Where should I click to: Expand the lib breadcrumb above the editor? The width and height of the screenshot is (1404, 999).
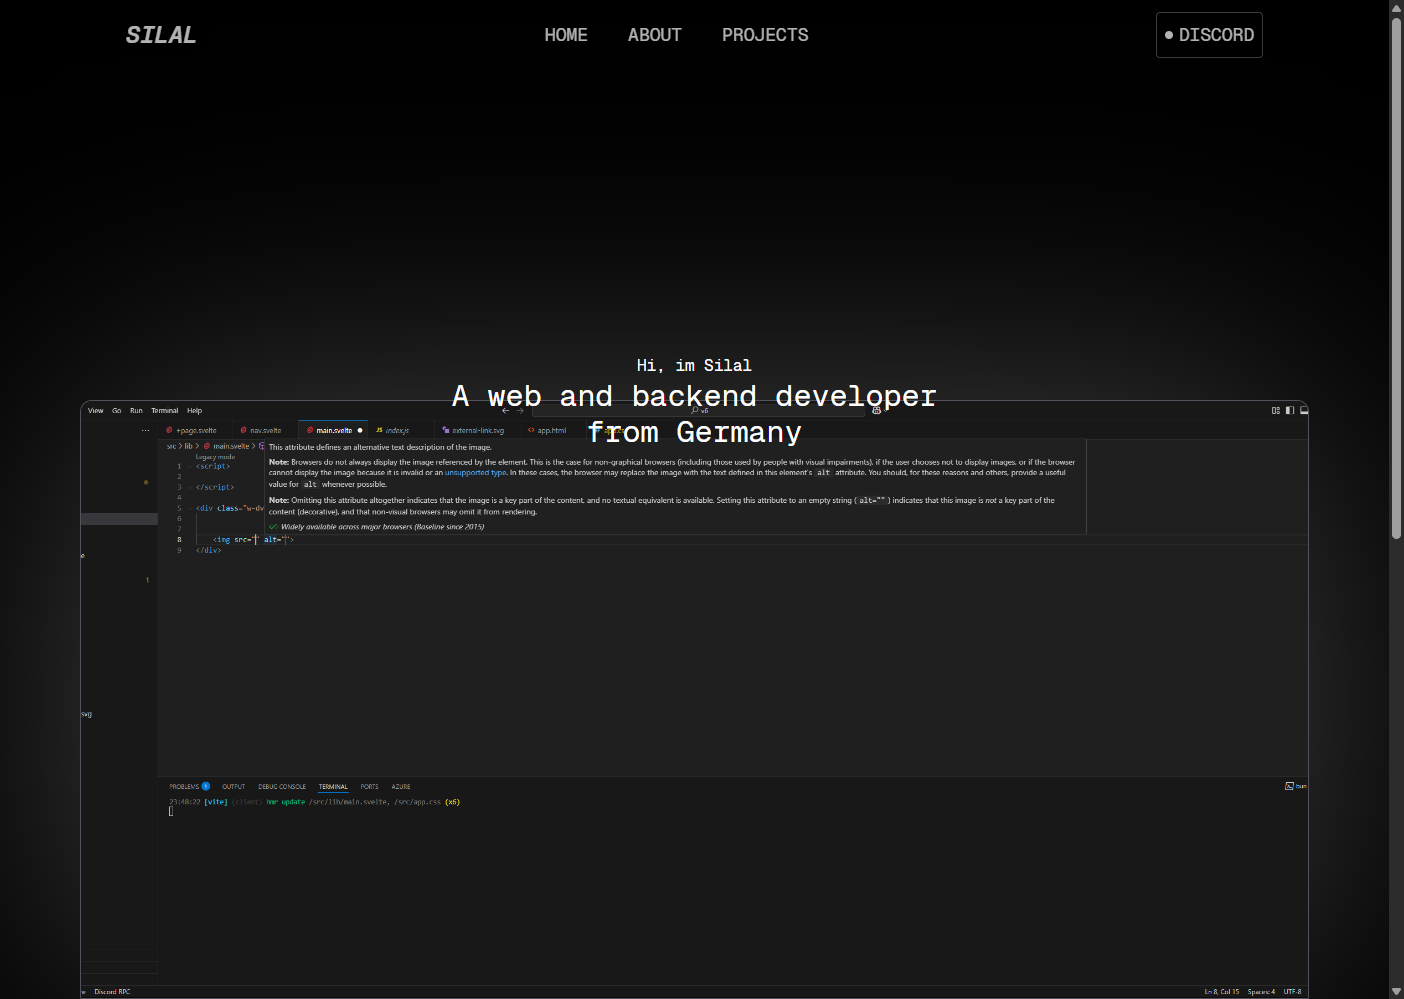tap(190, 446)
